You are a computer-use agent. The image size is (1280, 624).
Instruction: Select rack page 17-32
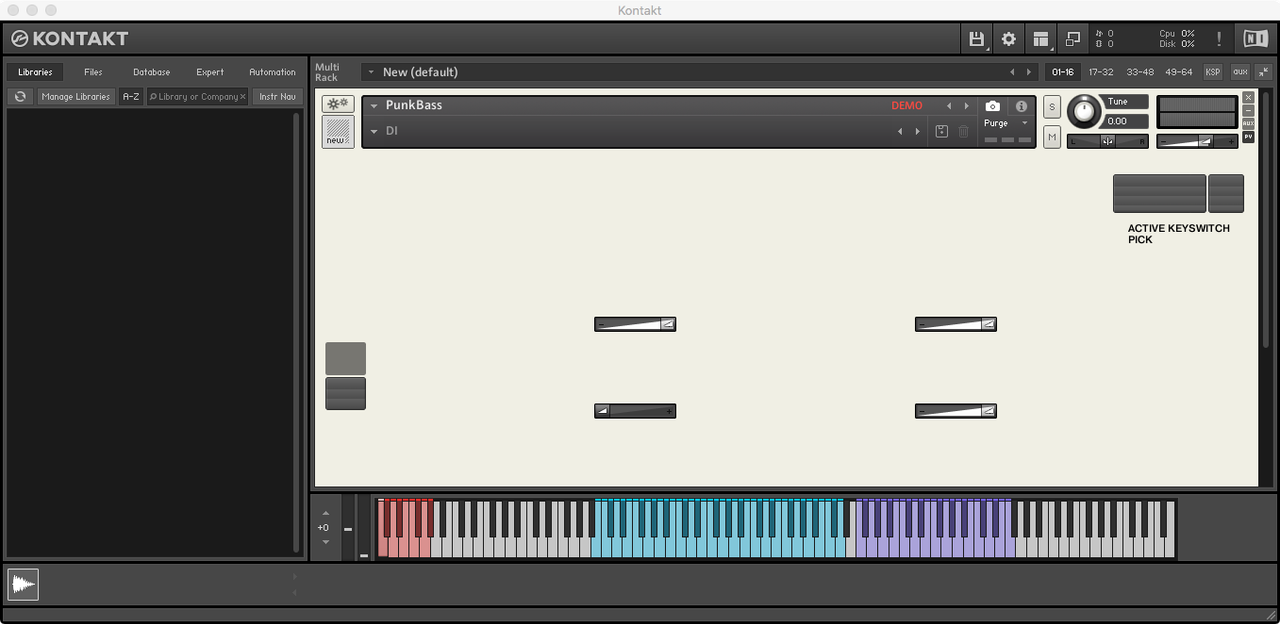(1101, 72)
